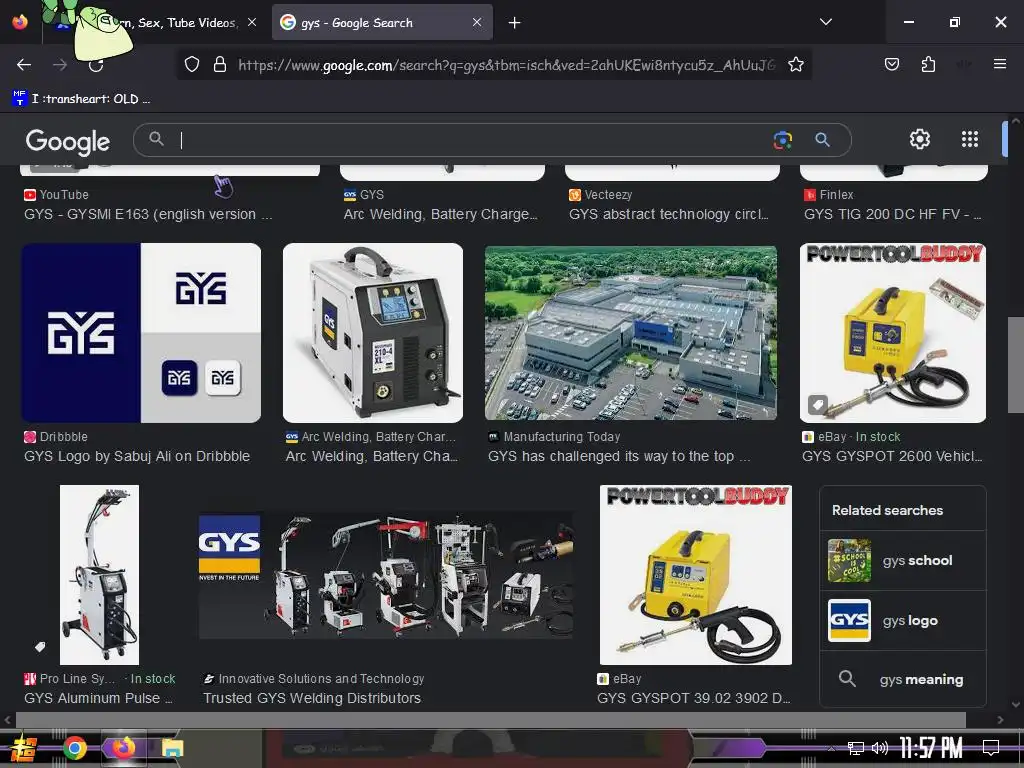Open the notification center icon
1024x768 pixels.
991,748
